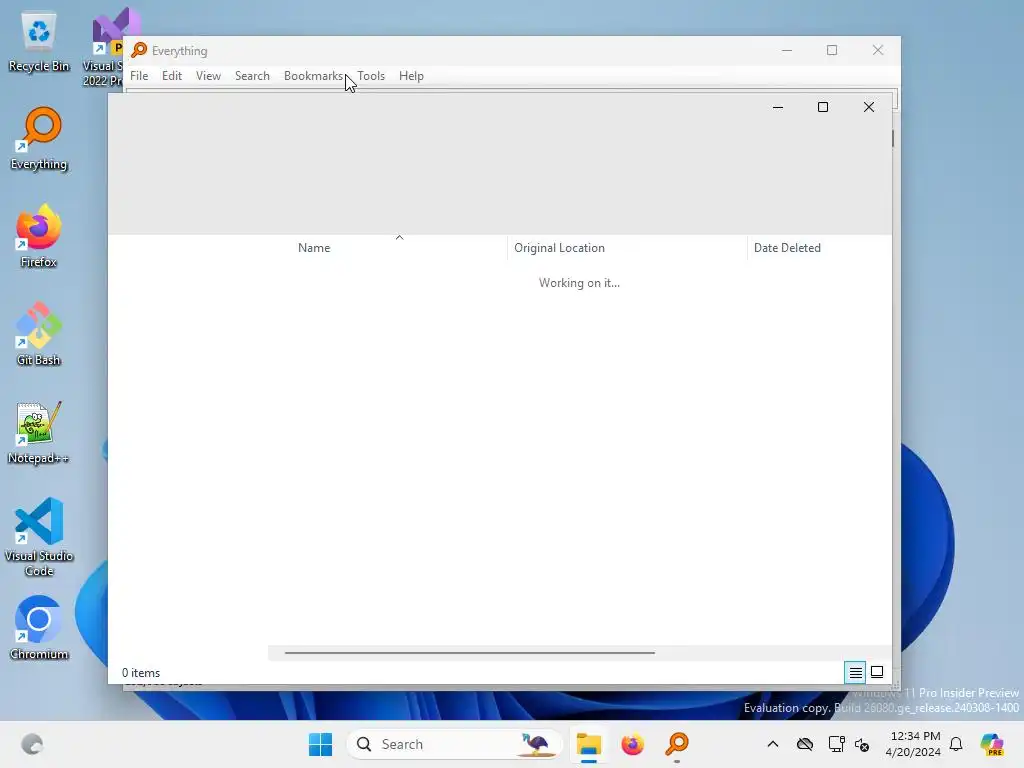The height and width of the screenshot is (768, 1024).
Task: Select the Git Bash desktop shortcut
Action: 39,334
